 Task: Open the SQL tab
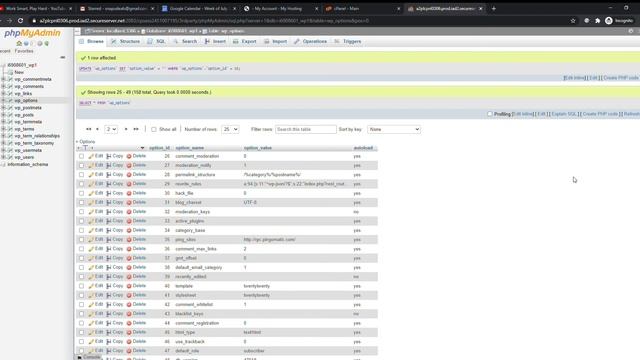156,41
